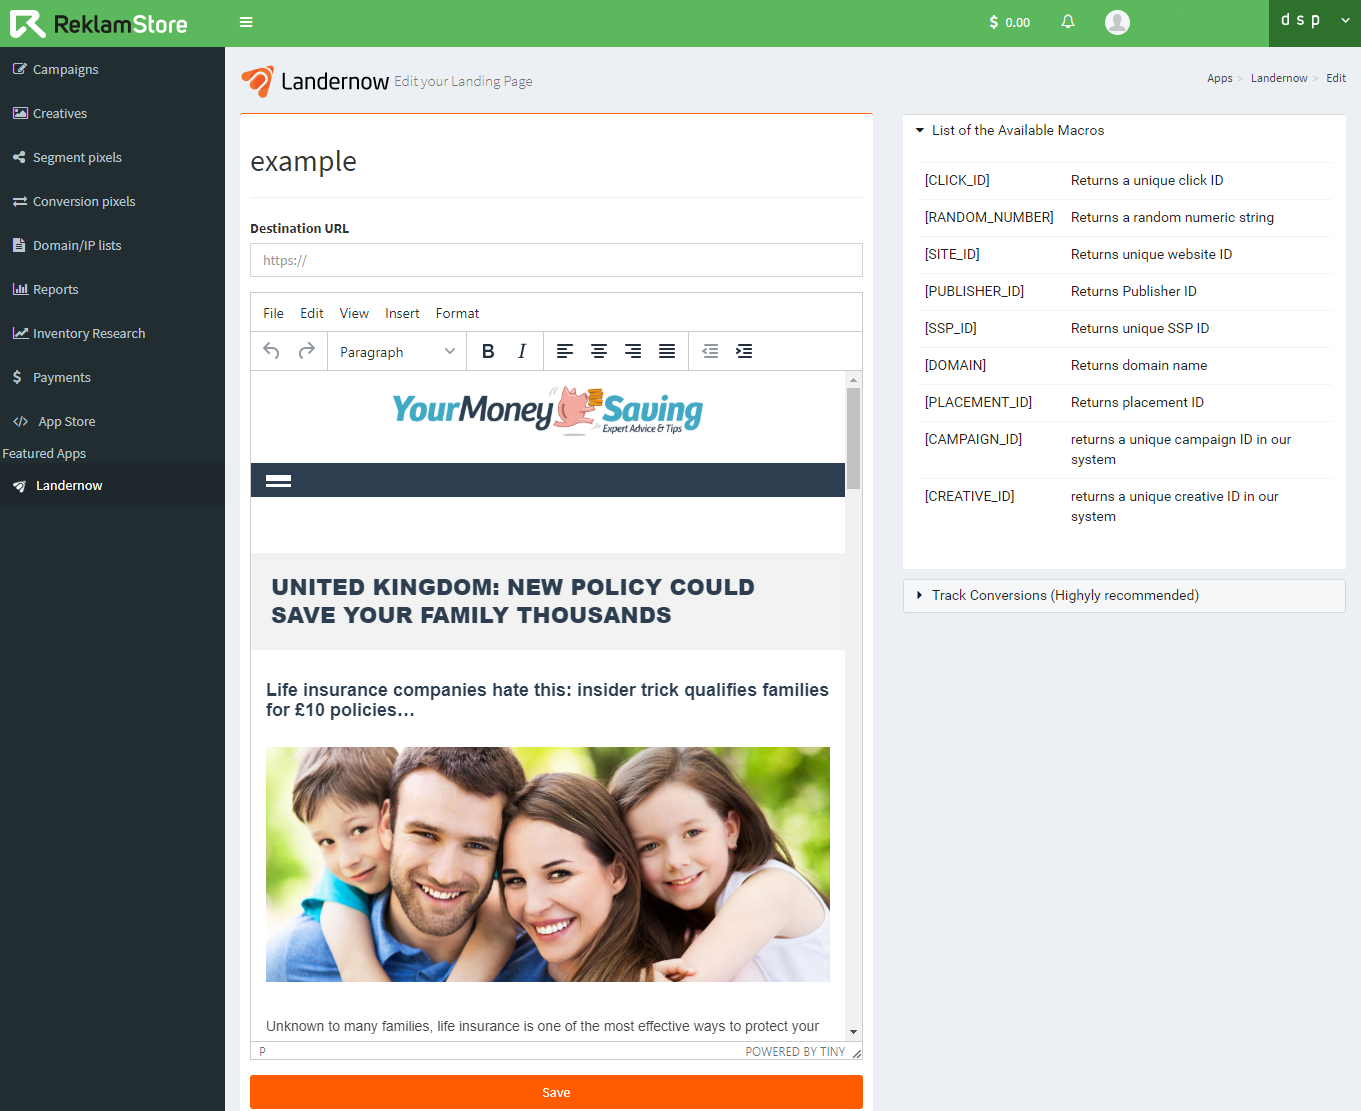Open the editor Insert menu

(x=402, y=313)
